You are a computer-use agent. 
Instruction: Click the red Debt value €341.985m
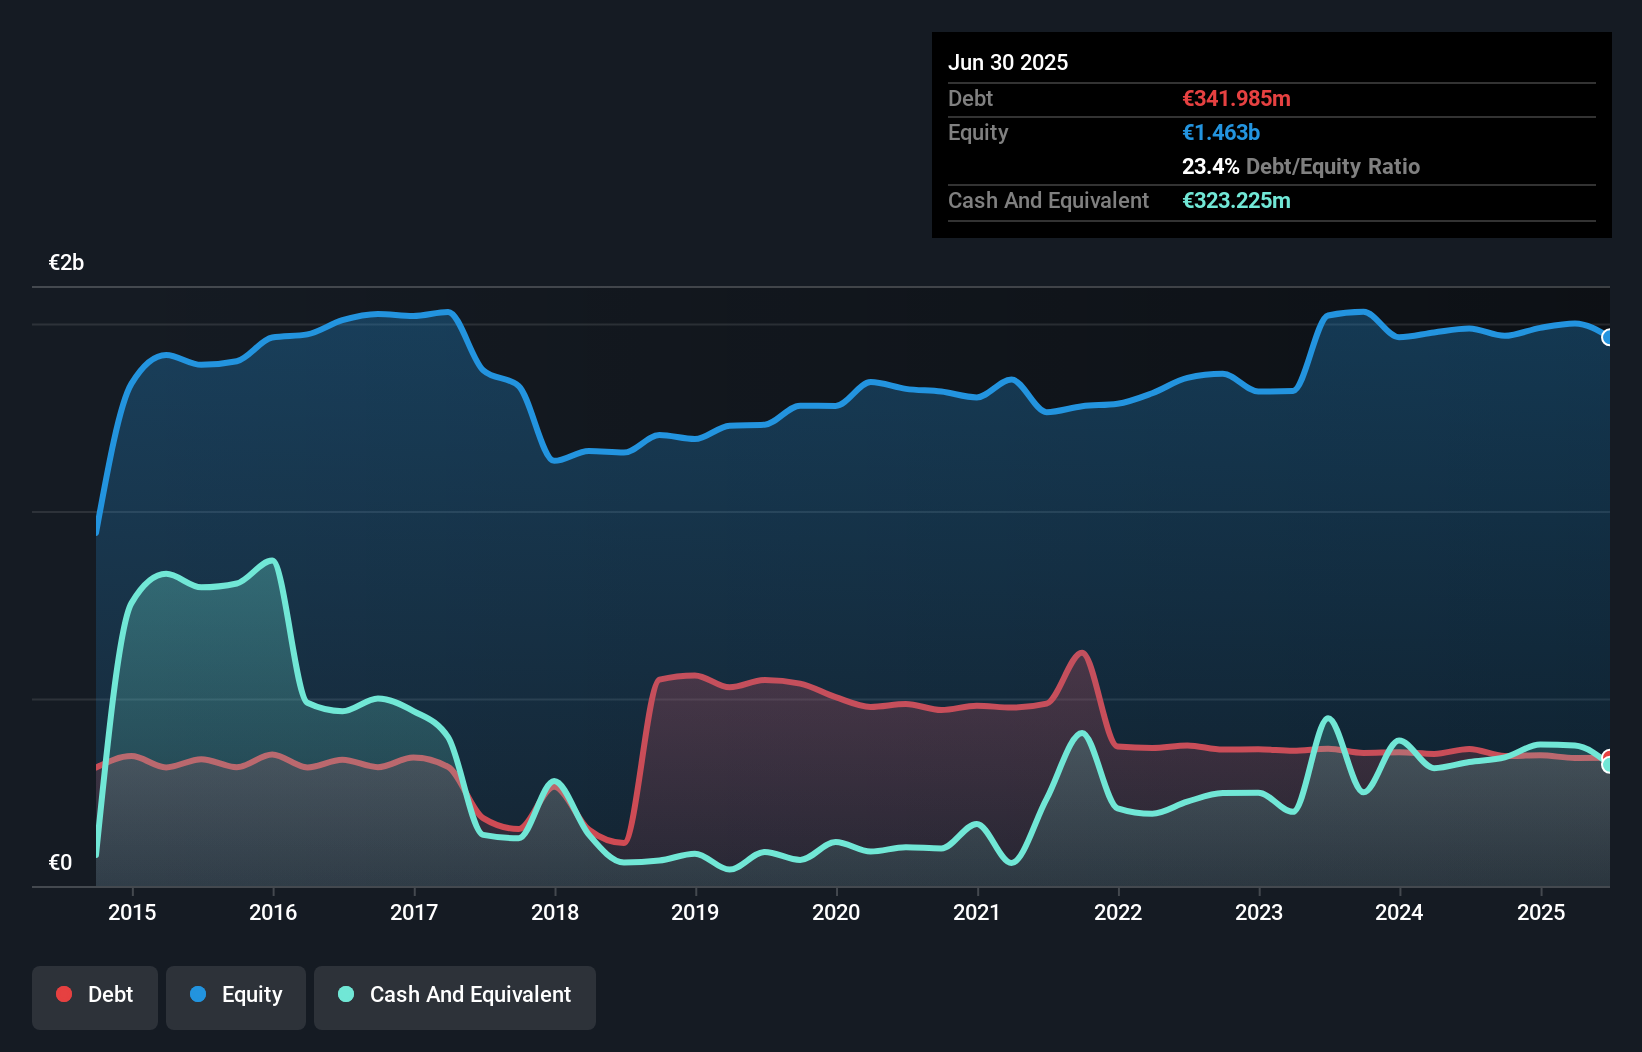coord(1236,98)
